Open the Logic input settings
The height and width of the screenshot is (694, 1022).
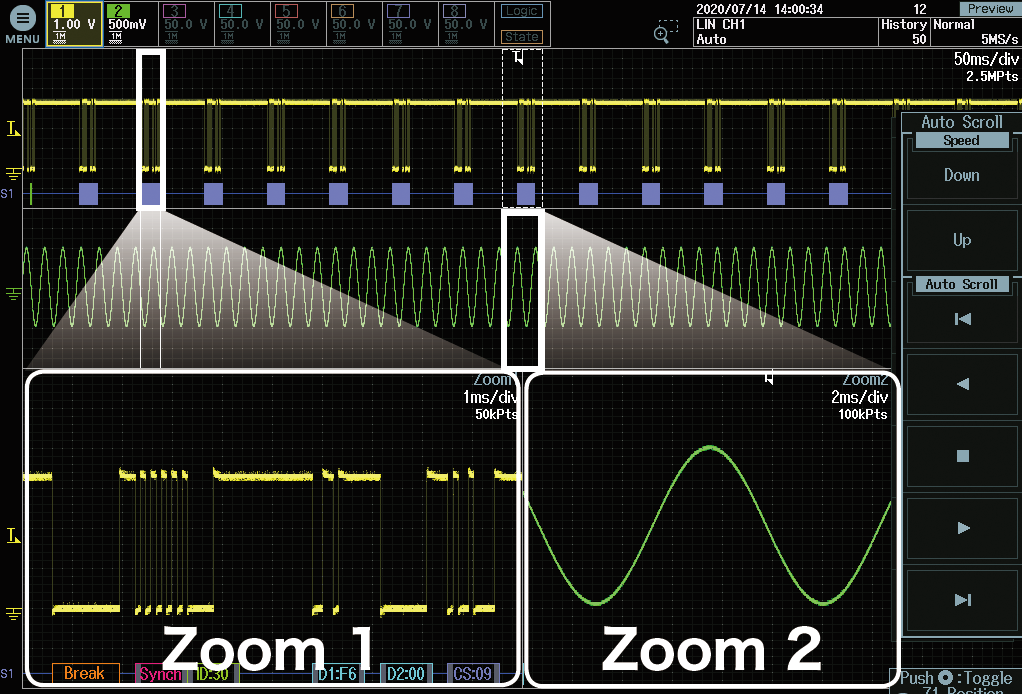[522, 11]
